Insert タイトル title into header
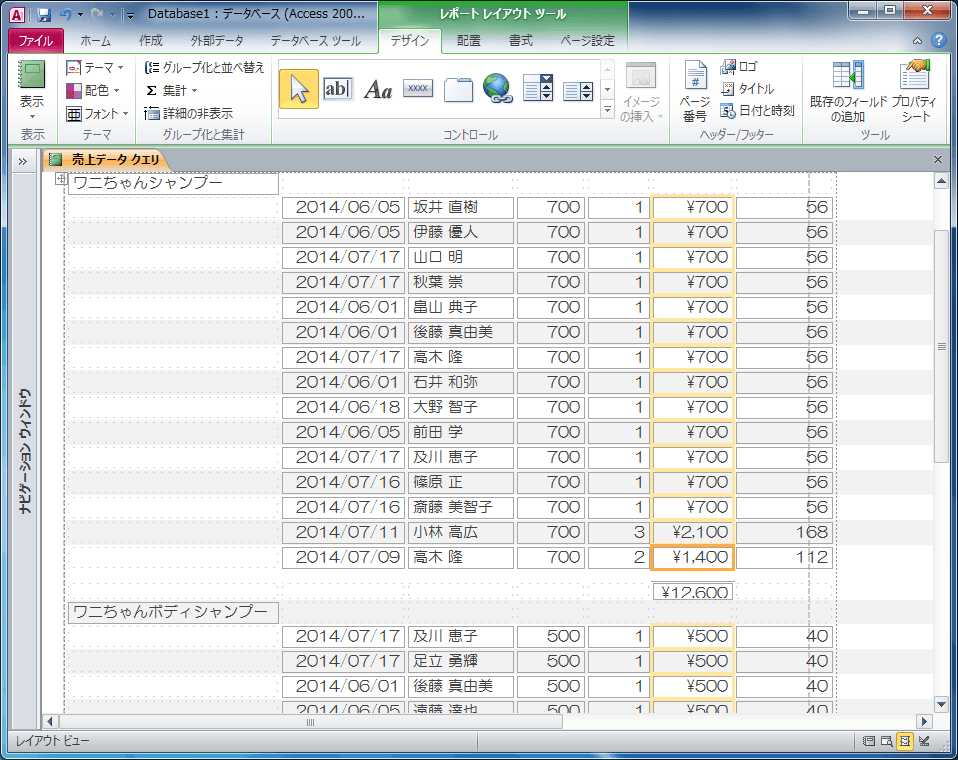 click(x=747, y=89)
